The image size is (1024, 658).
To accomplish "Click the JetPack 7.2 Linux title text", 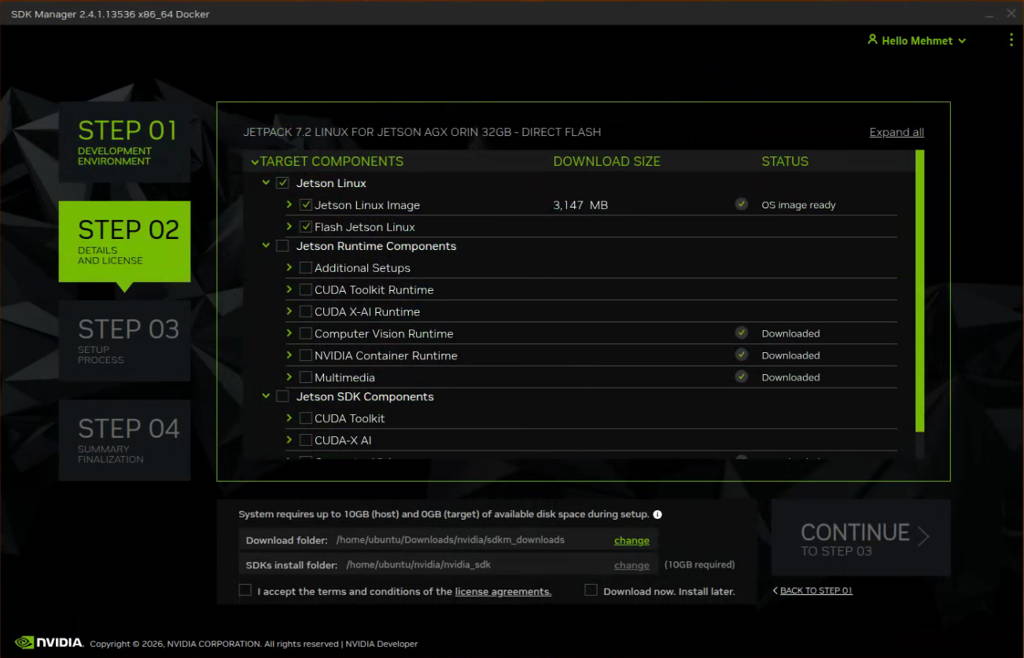I will [422, 132].
